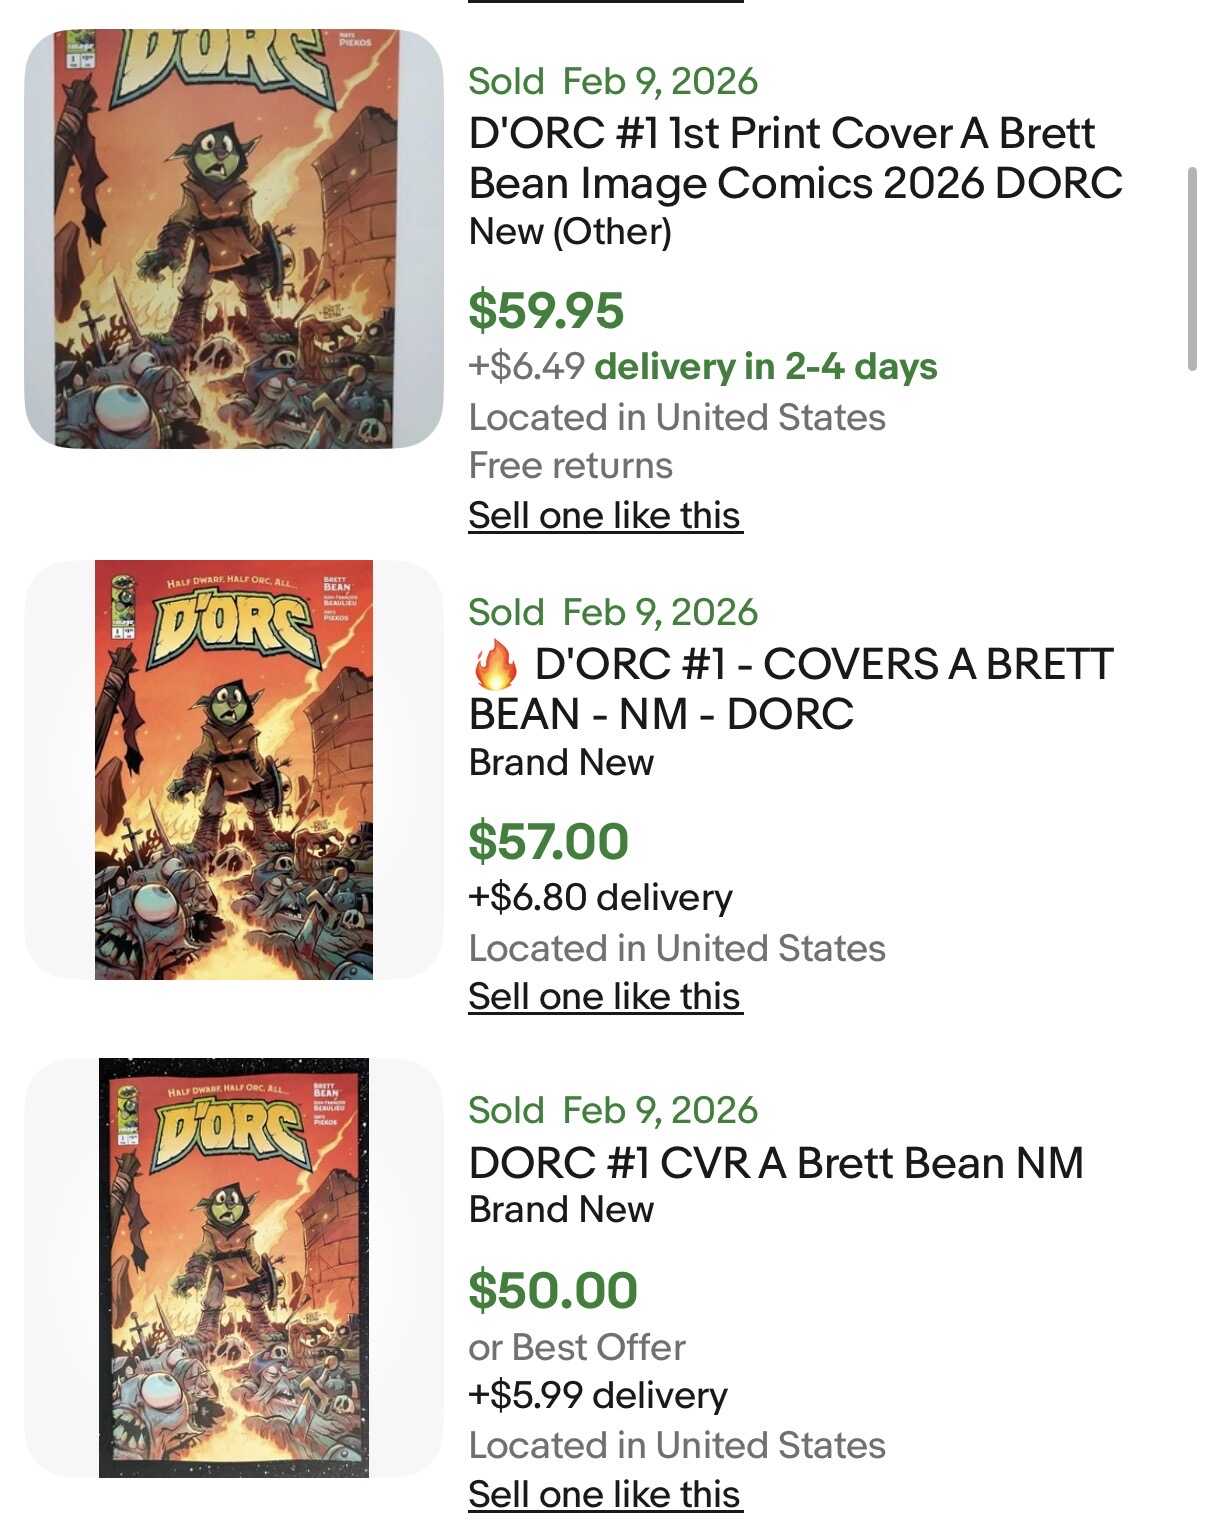
Task: Click the "Free returns" label
Action: point(570,466)
